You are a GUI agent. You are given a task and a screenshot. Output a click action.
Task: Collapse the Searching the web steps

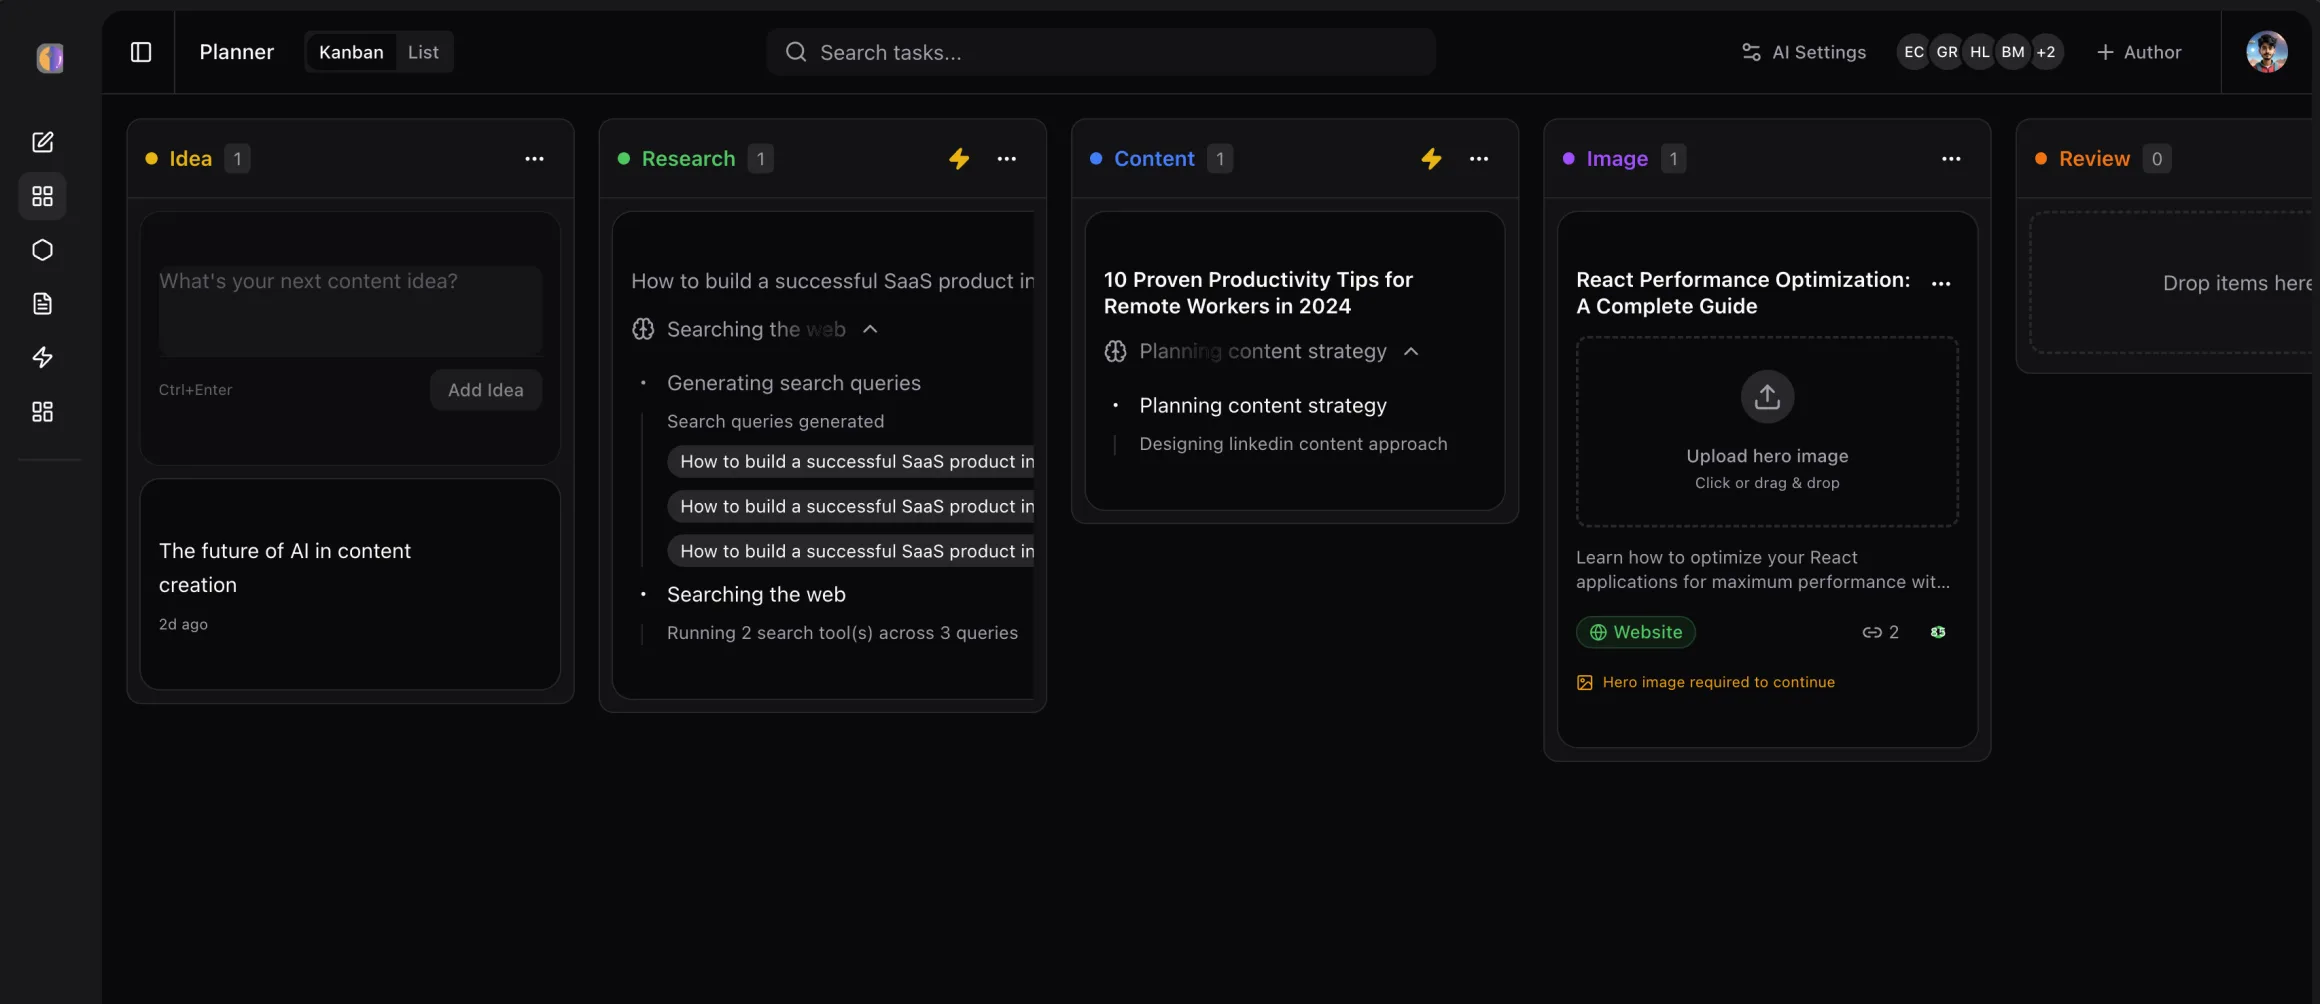[x=870, y=329]
